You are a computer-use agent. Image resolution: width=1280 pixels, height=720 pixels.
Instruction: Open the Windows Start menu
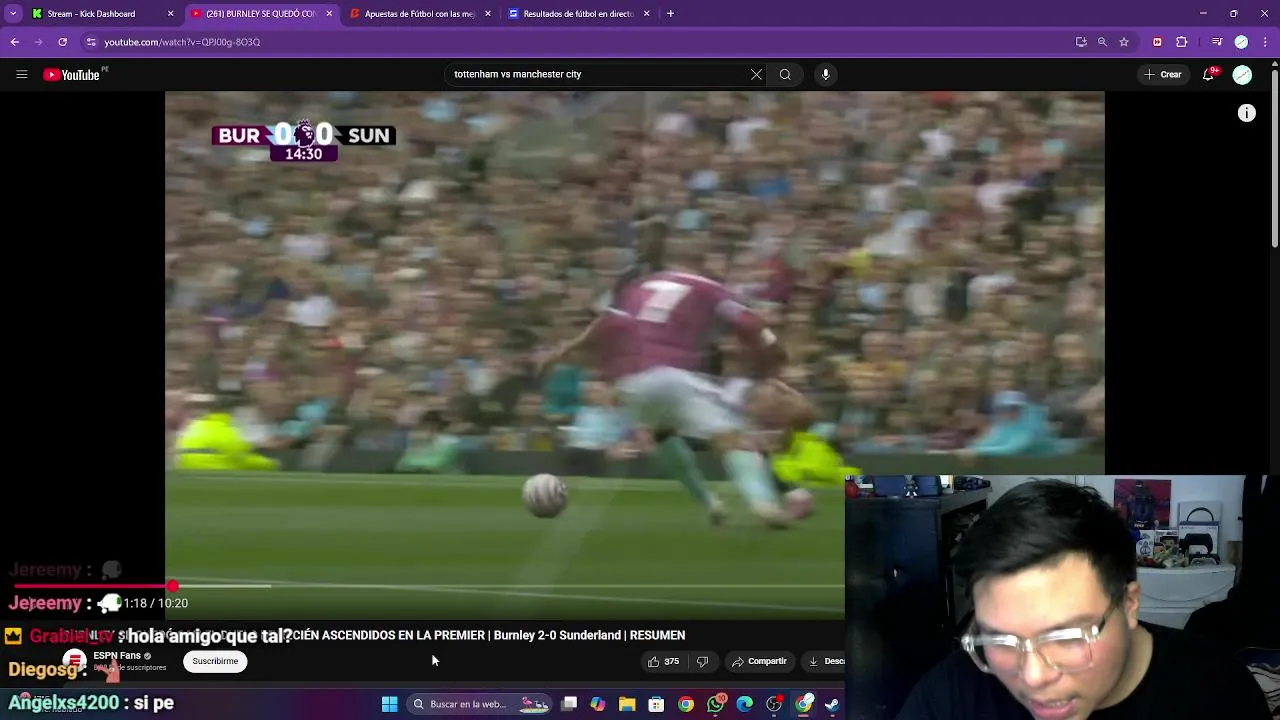[389, 704]
